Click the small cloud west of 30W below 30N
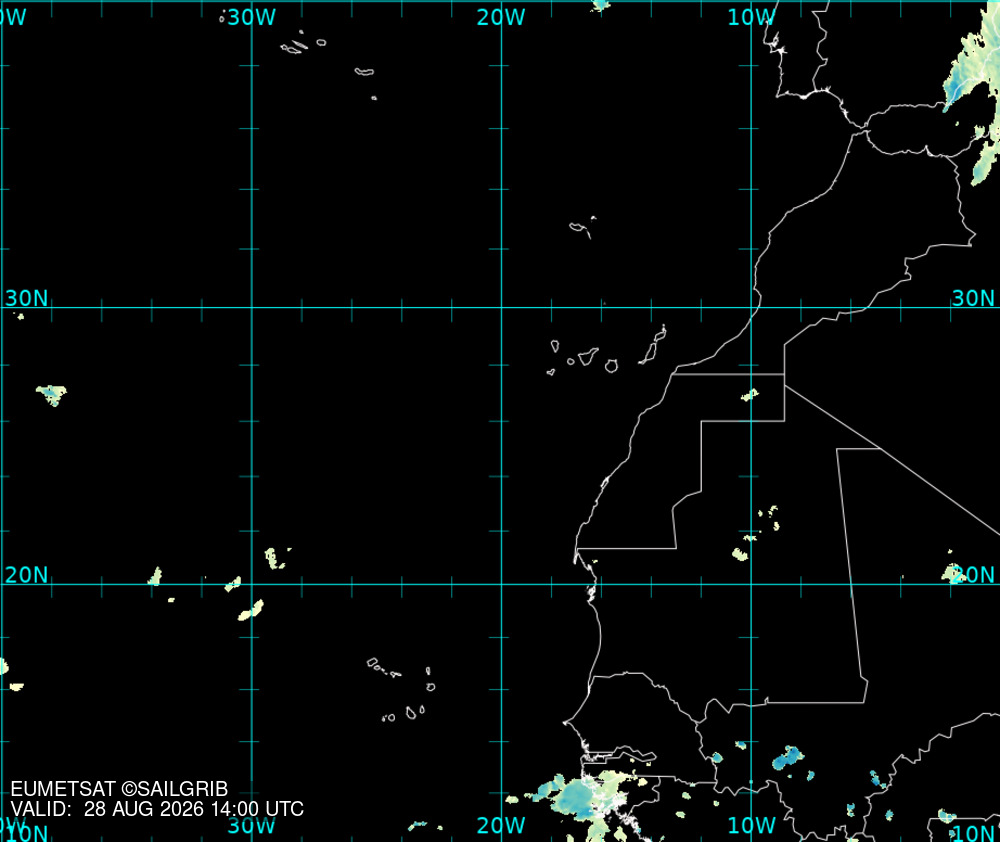This screenshot has height=842, width=1000. click(52, 395)
